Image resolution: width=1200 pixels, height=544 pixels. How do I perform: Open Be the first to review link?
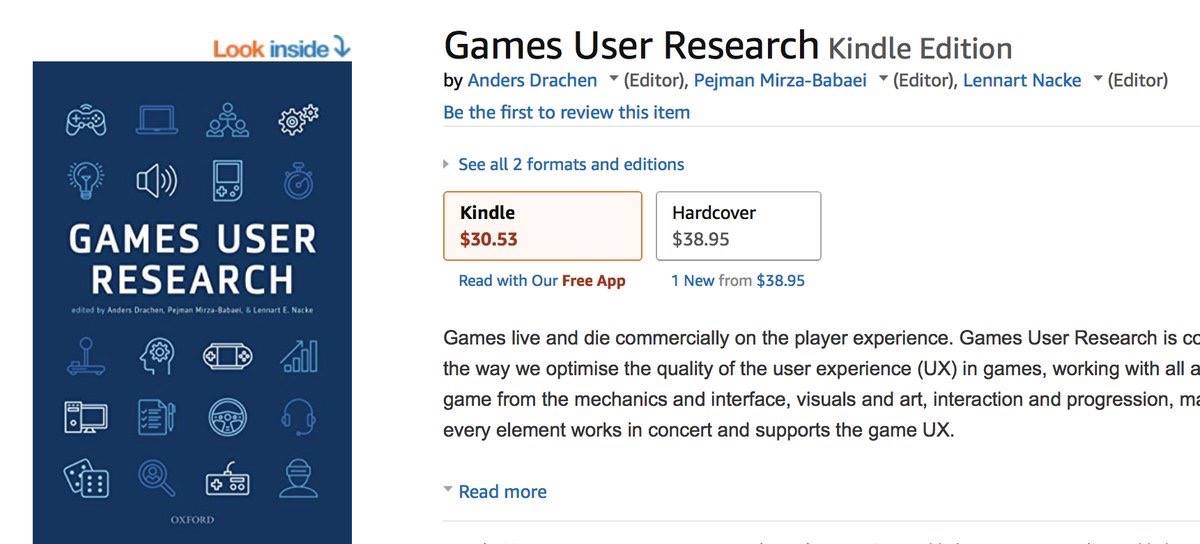click(567, 112)
